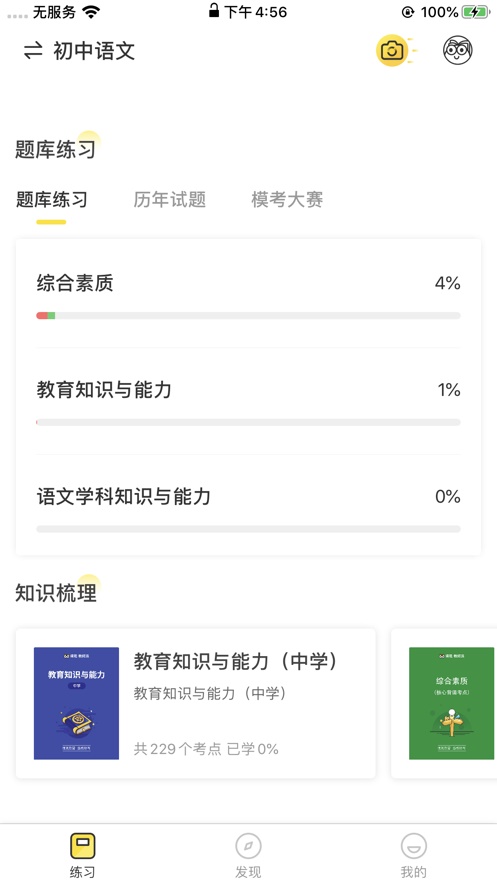Tap the subject switch arrows icon
The image size is (497, 883).
pyautogui.click(x=33, y=51)
